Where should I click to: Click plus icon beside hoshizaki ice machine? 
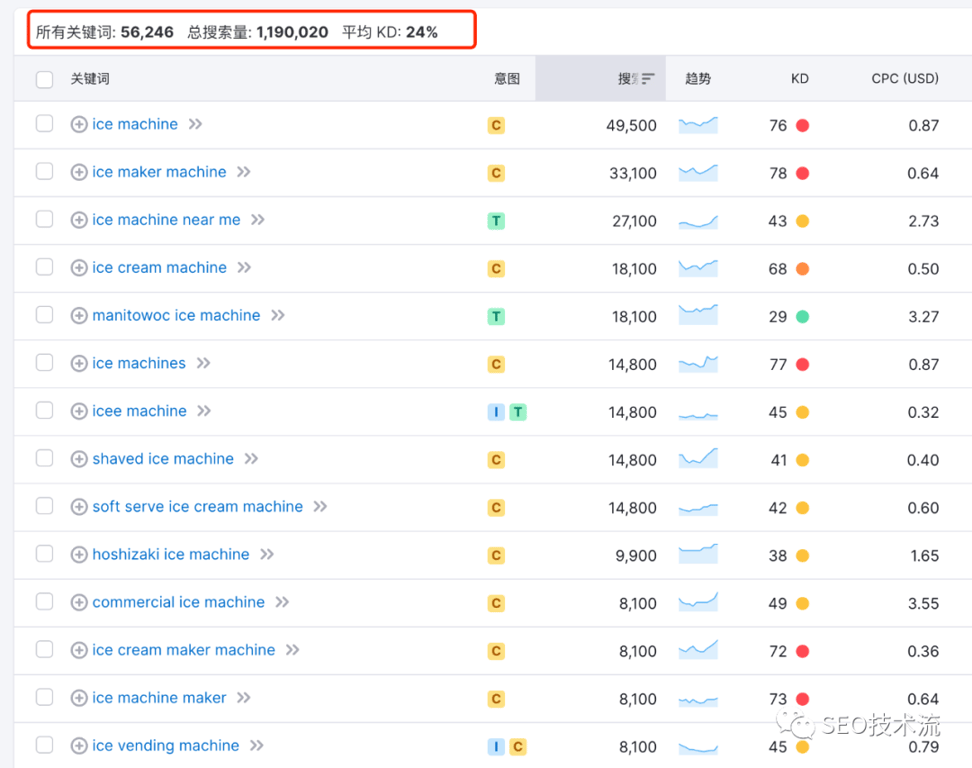[79, 554]
